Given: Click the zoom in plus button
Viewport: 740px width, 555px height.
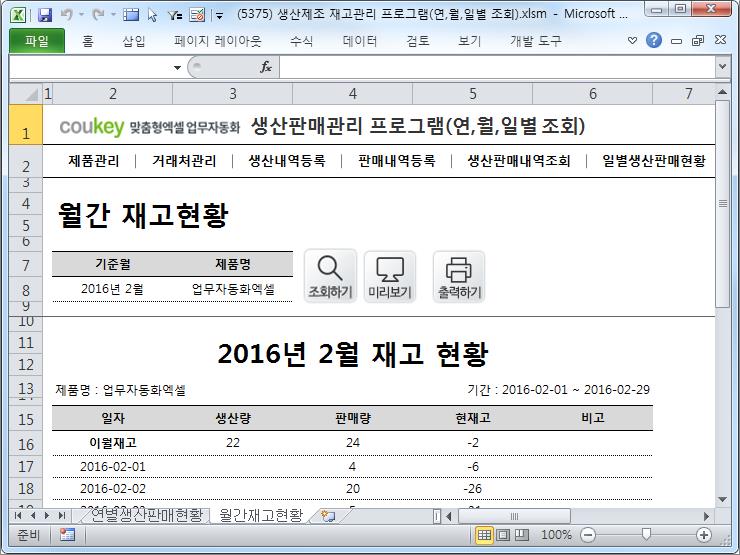Looking at the screenshot, I should click(x=704, y=535).
